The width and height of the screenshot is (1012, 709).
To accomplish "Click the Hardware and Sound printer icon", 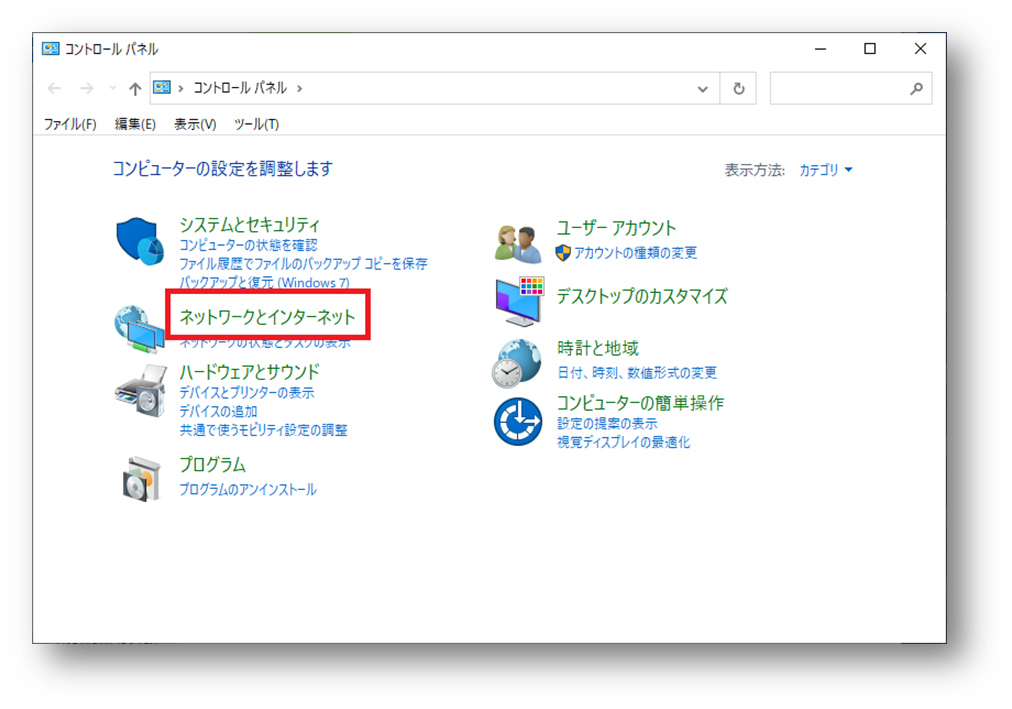I will click(x=141, y=390).
